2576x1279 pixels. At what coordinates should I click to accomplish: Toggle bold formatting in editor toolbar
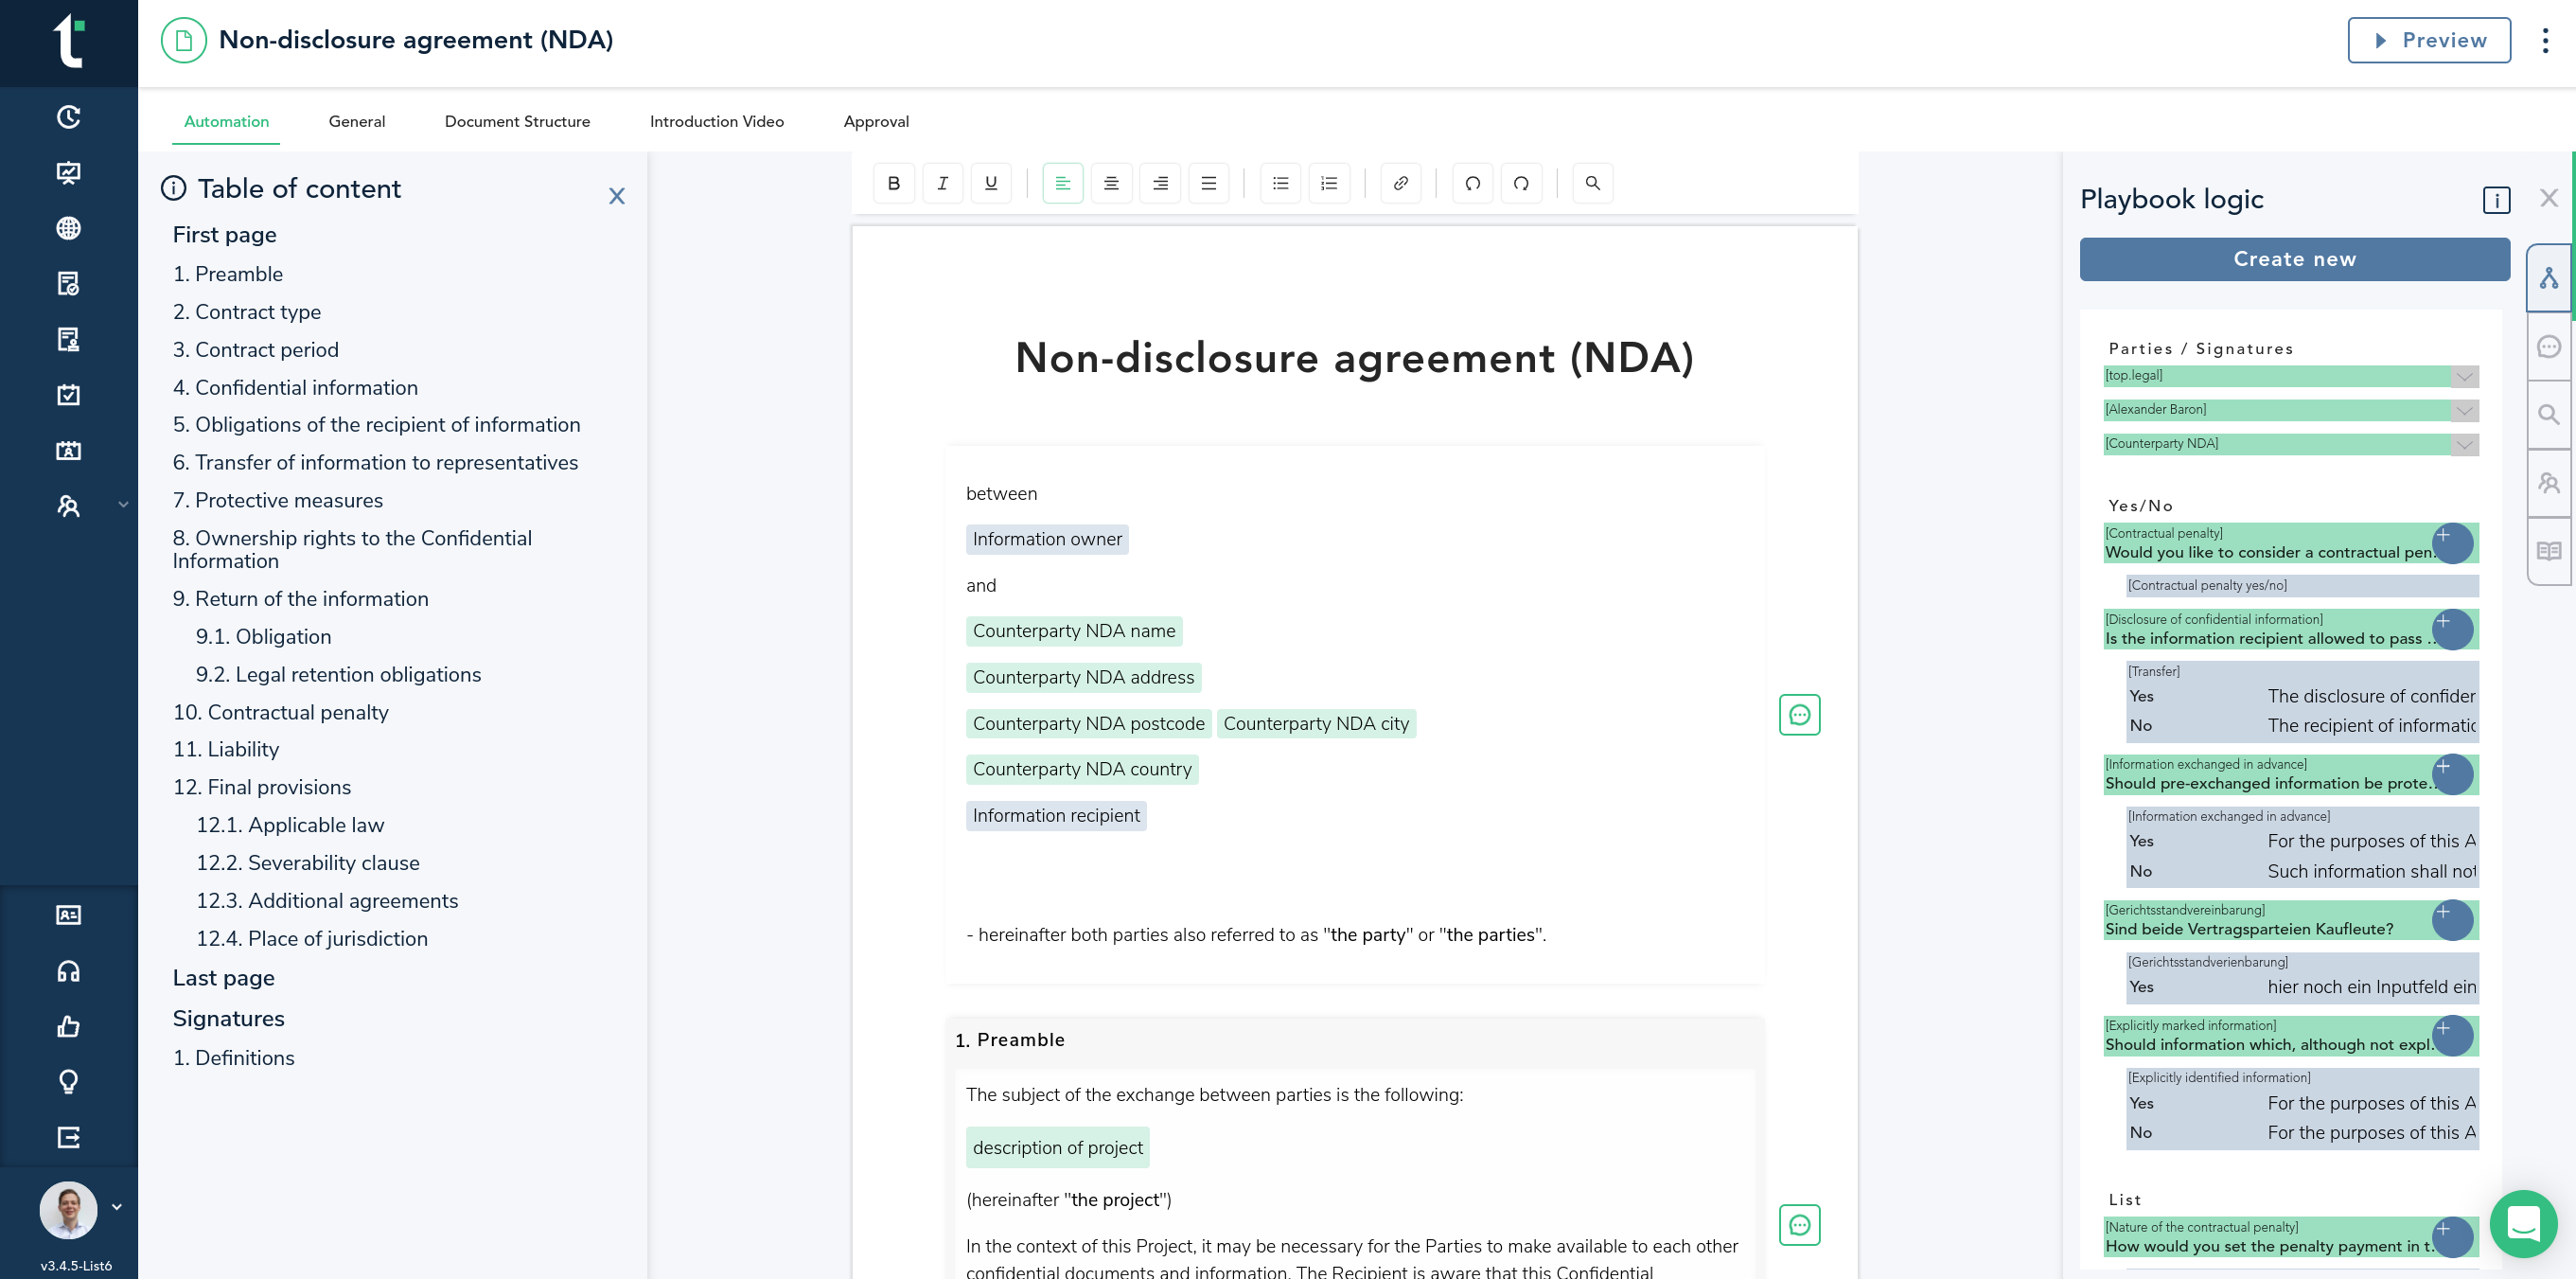coord(893,183)
